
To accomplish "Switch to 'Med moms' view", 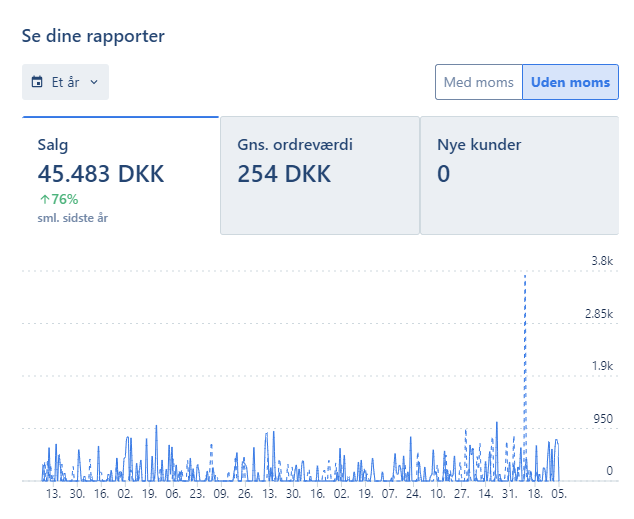I will (478, 82).
